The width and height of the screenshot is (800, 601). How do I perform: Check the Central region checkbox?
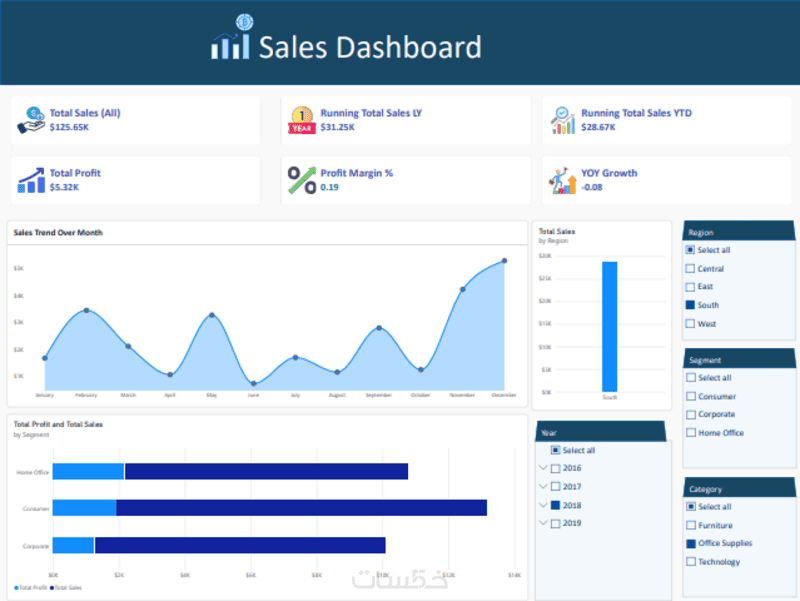pos(690,268)
